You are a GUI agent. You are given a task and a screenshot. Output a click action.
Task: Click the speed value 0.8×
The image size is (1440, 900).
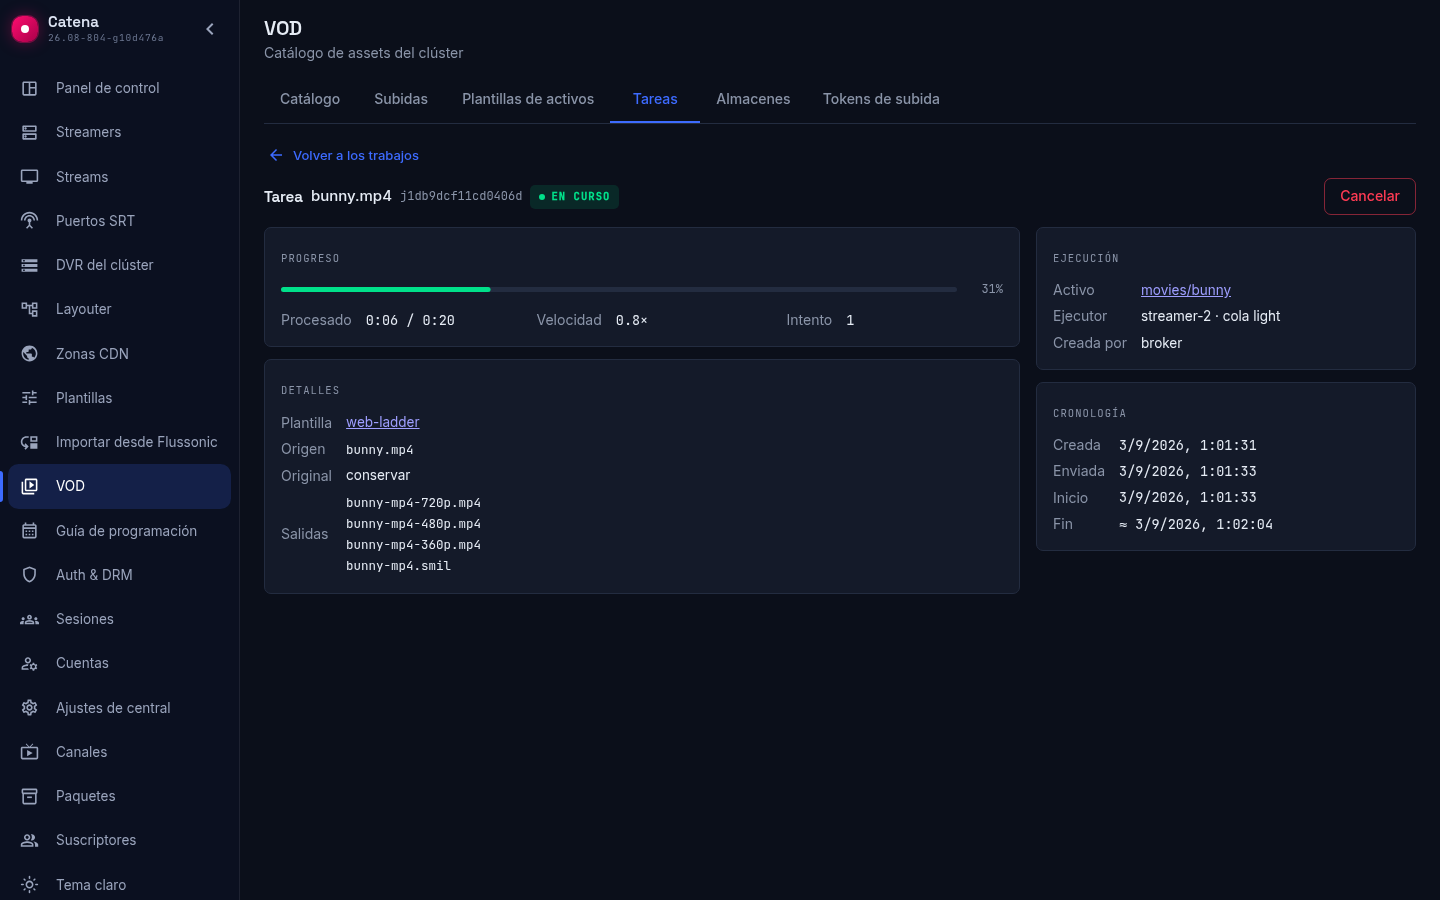click(631, 320)
